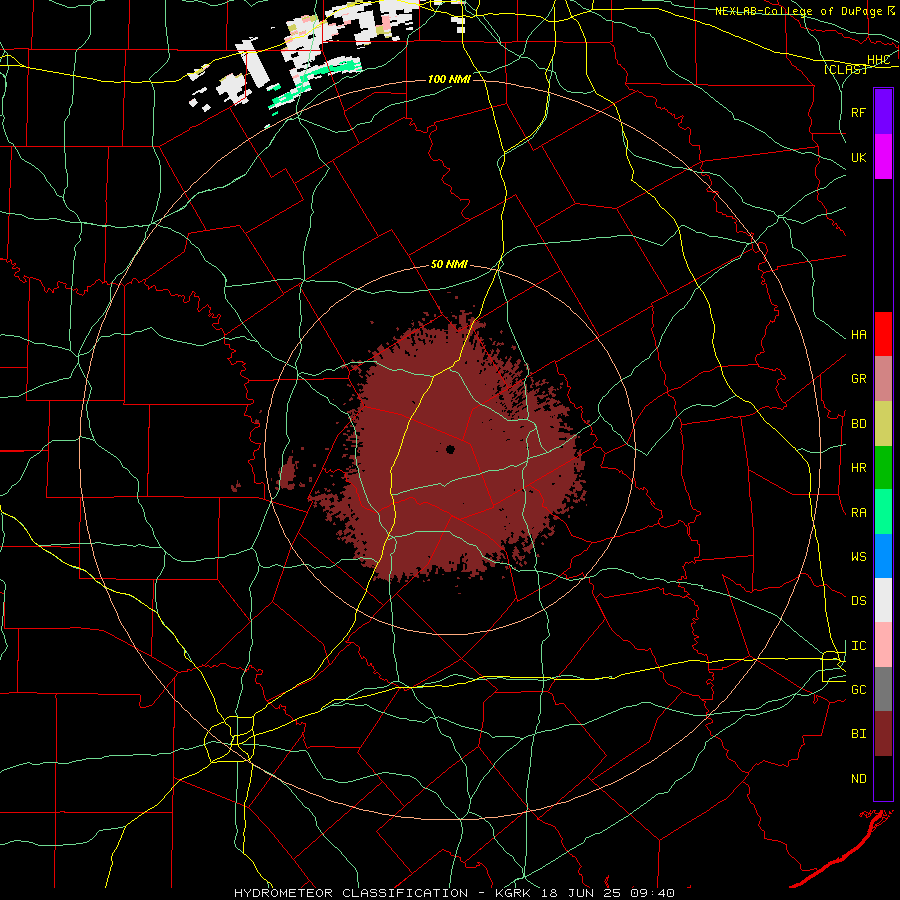900x900 pixels.
Task: Click the DS legend label
Action: [859, 600]
